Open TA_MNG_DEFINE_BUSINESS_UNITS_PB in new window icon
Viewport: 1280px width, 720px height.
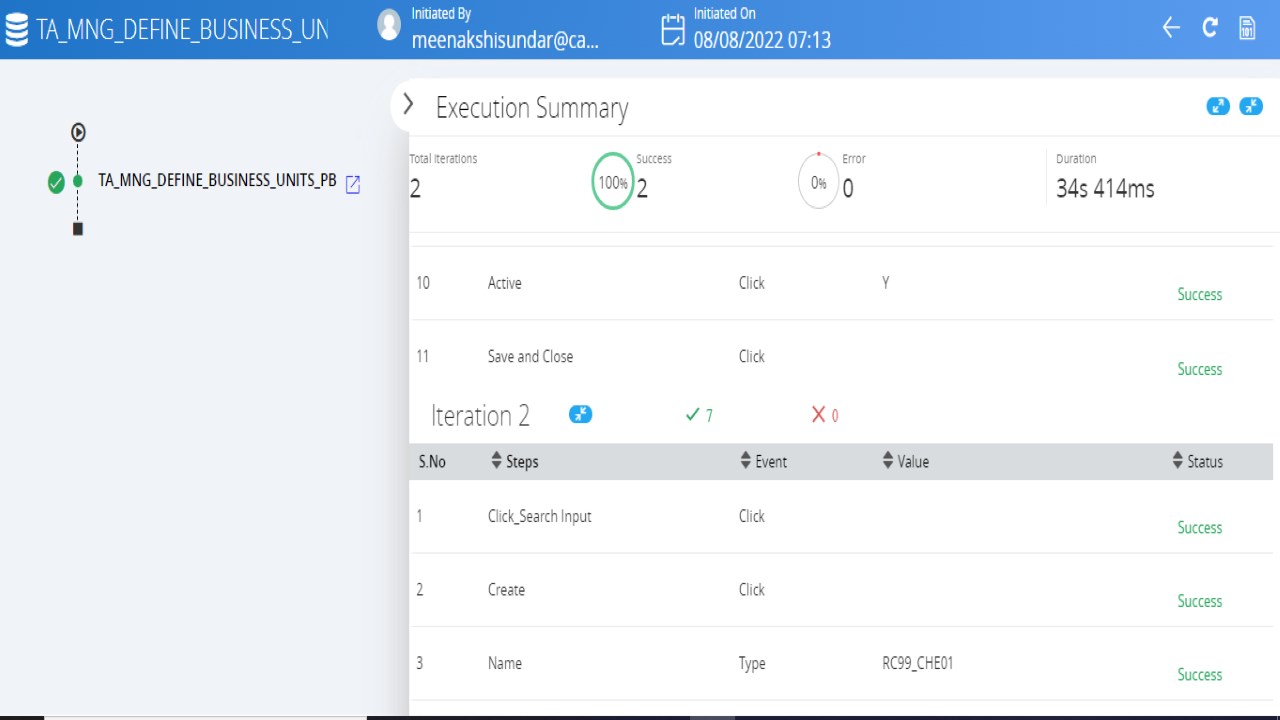click(353, 184)
